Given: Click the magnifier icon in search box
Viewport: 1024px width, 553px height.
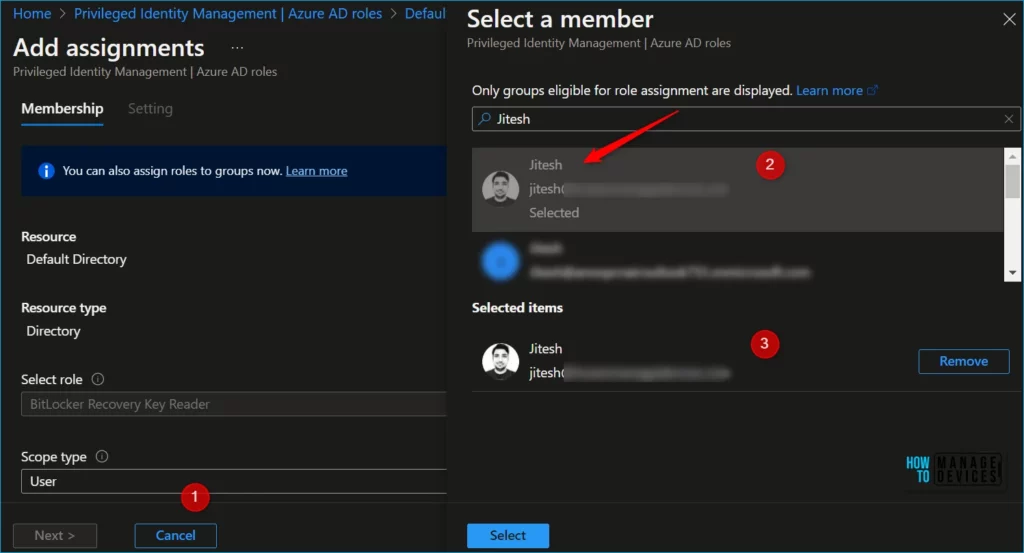Looking at the screenshot, I should 484,119.
